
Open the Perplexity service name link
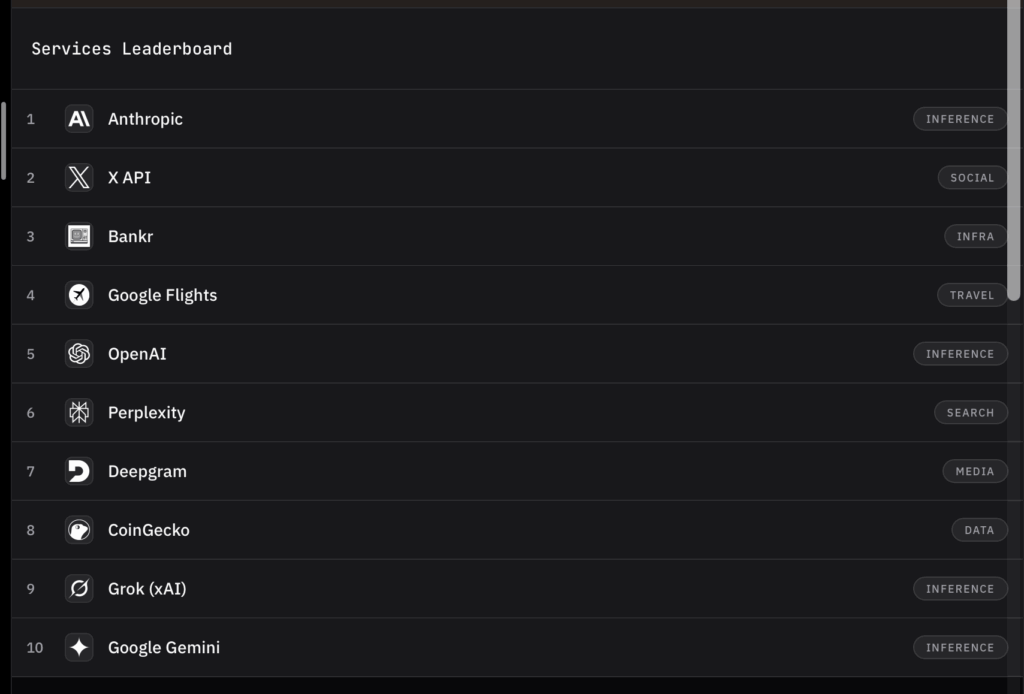tap(146, 413)
